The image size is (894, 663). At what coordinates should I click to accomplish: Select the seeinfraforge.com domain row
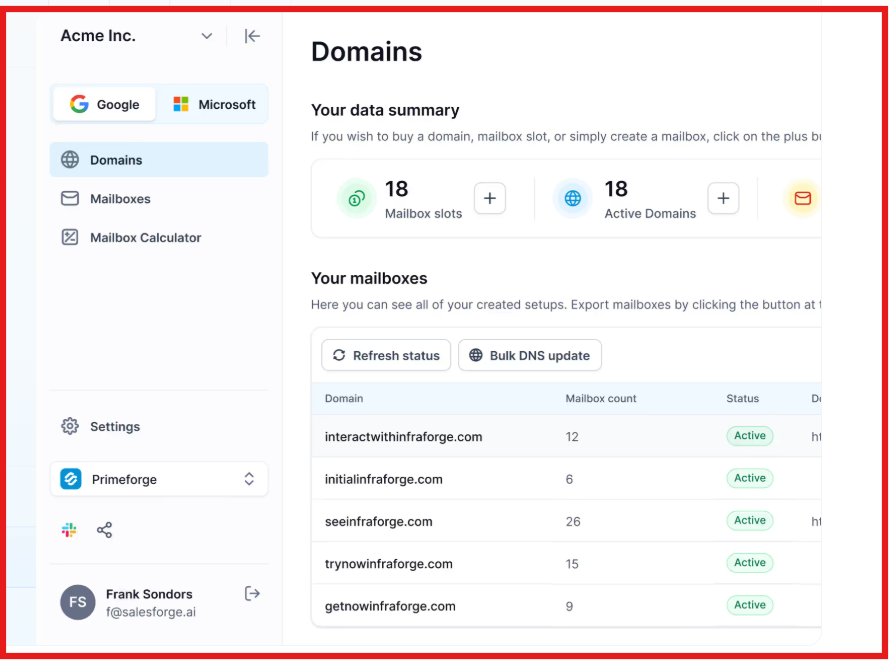coord(567,521)
